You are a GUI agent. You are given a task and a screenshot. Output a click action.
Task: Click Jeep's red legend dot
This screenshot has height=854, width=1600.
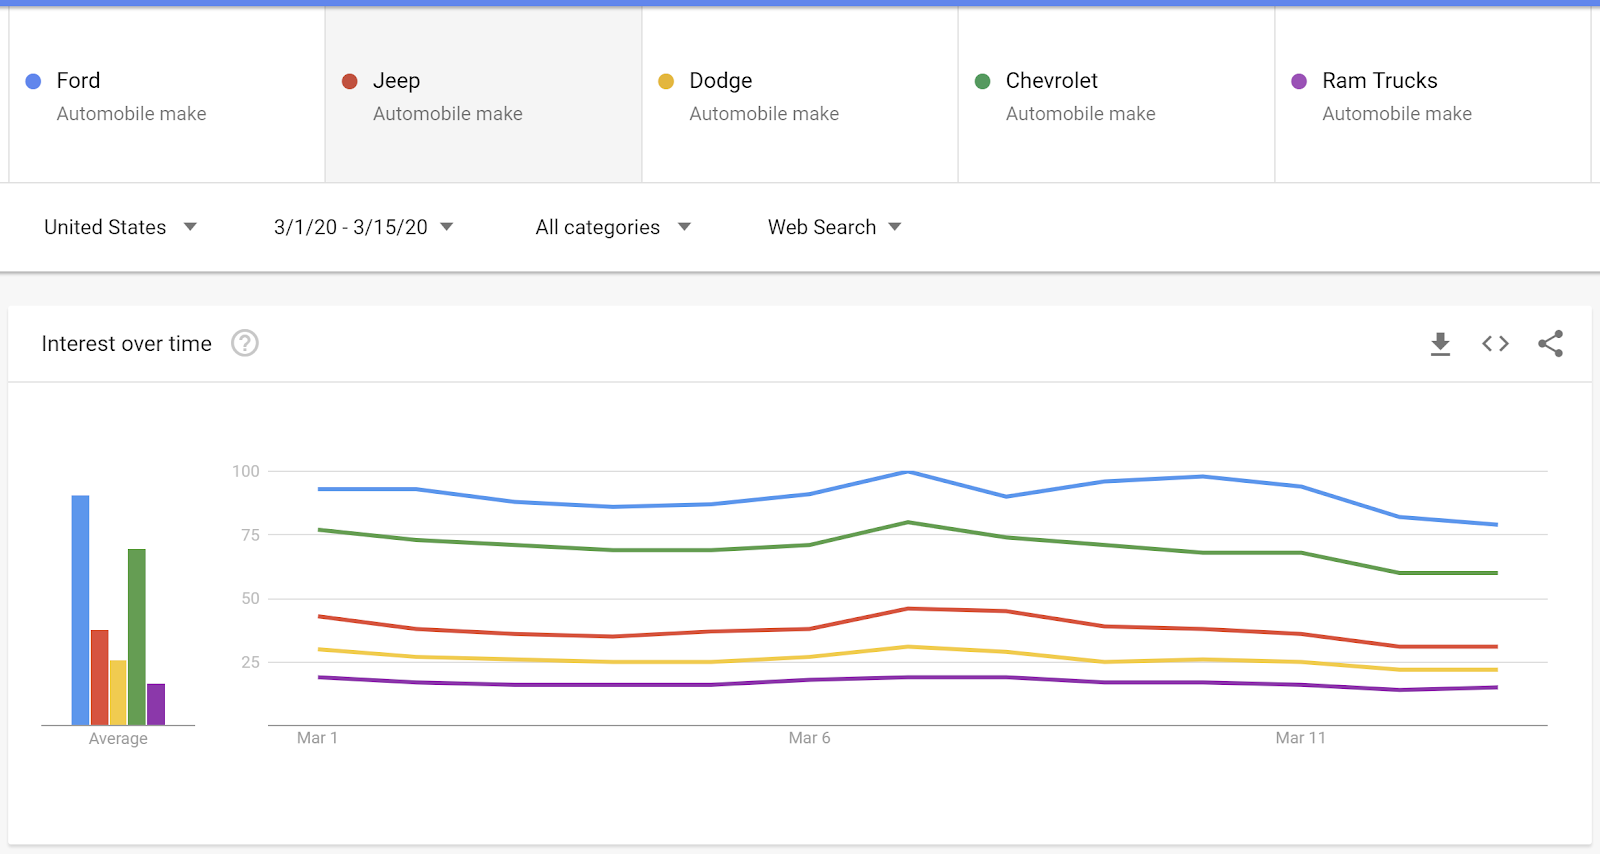coord(350,81)
